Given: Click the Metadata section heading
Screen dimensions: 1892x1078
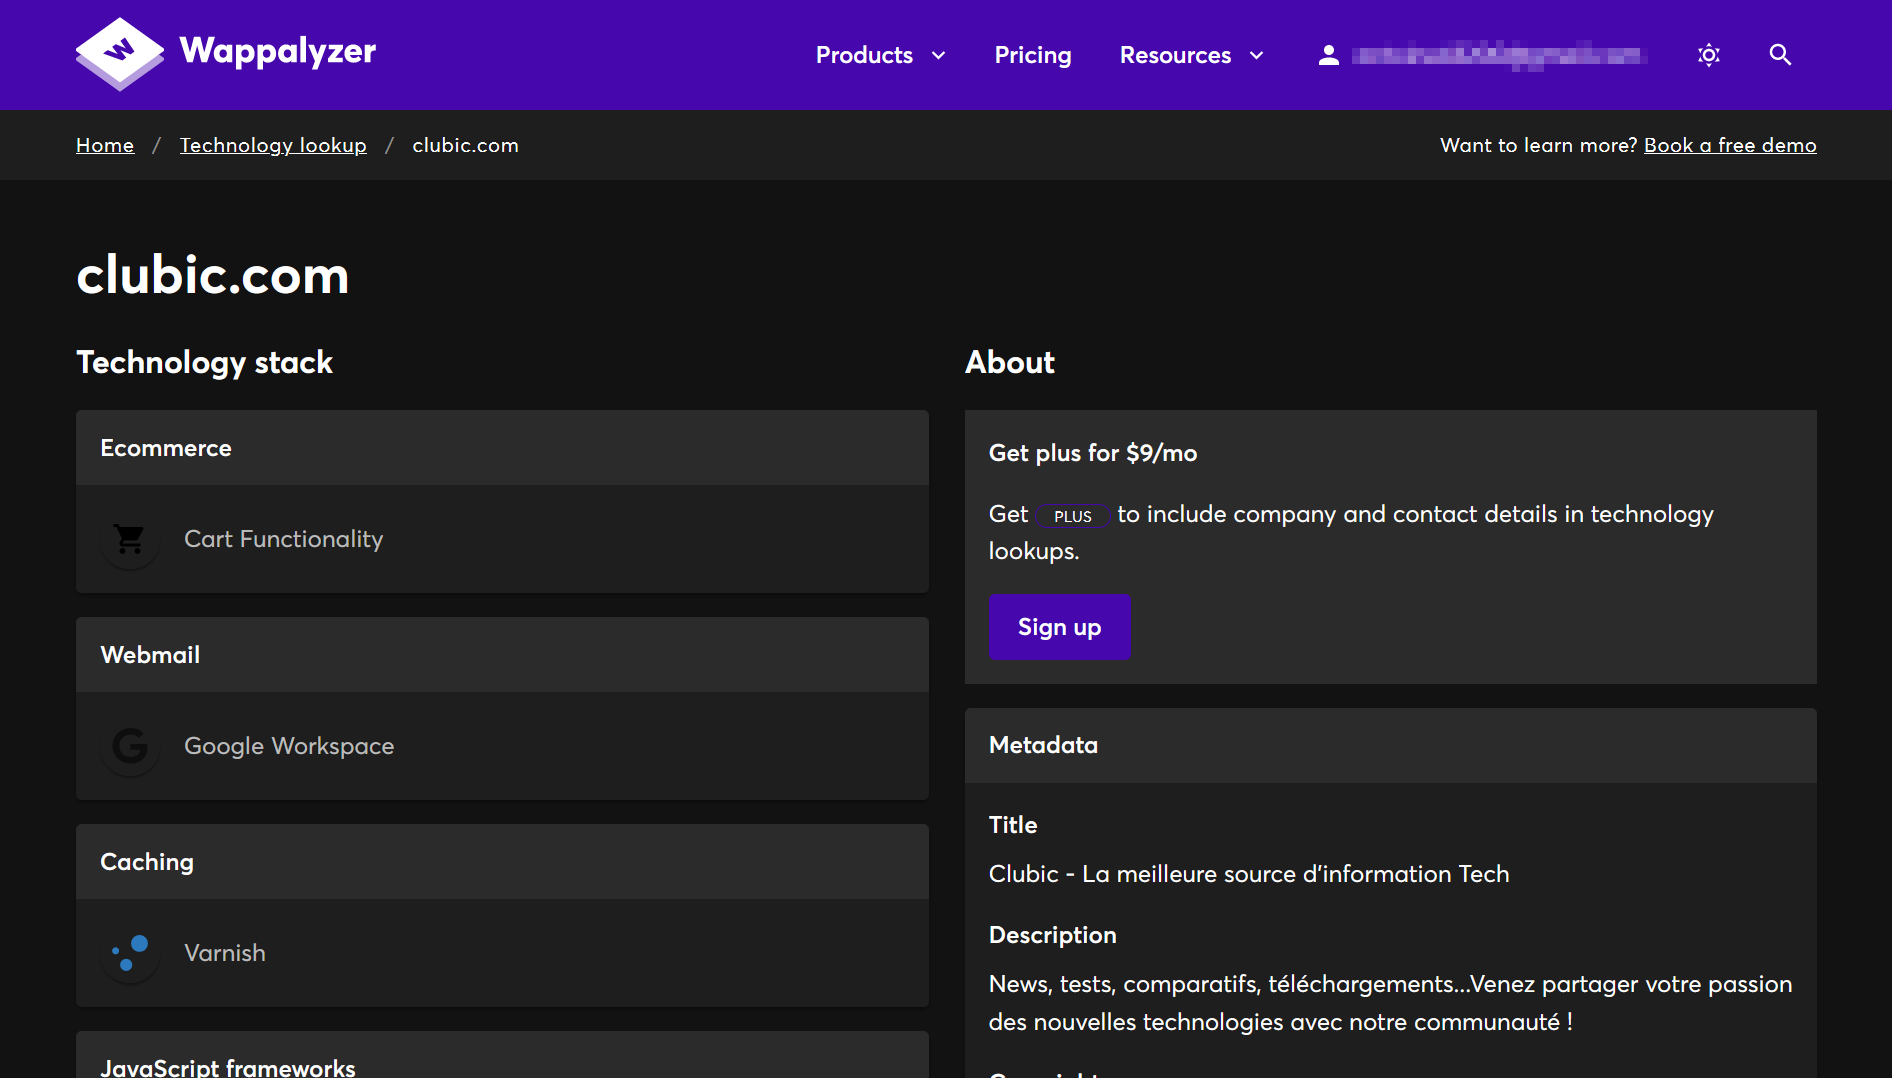Looking at the screenshot, I should (x=1043, y=745).
